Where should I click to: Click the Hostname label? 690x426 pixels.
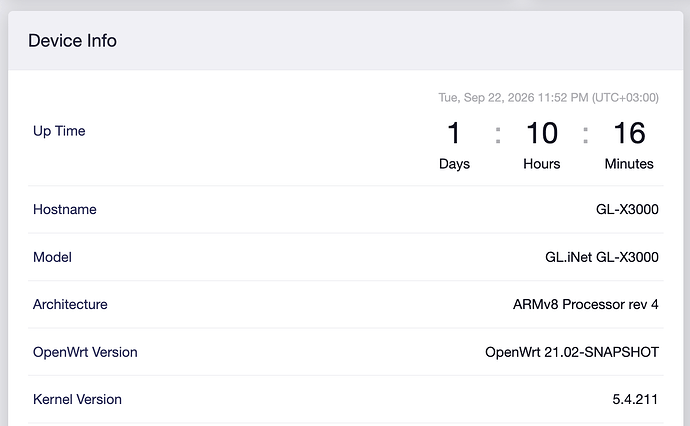click(x=65, y=209)
